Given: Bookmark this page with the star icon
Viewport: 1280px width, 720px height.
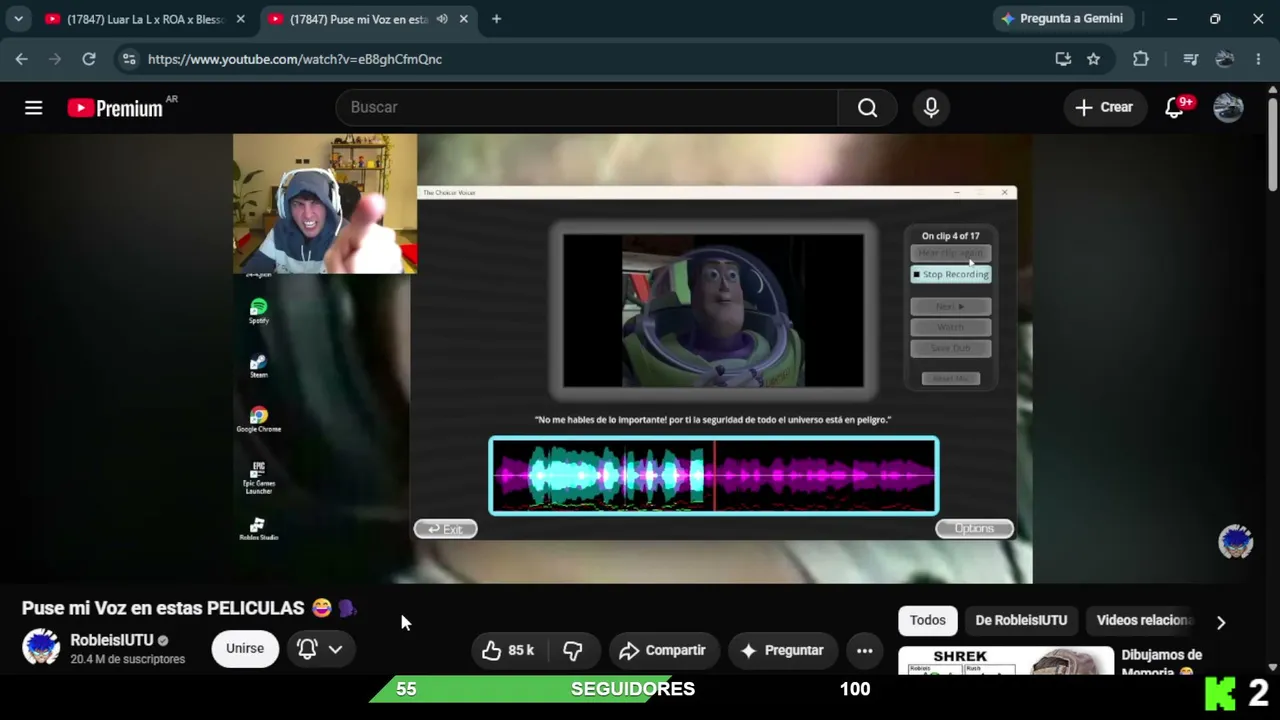Looking at the screenshot, I should (x=1094, y=59).
